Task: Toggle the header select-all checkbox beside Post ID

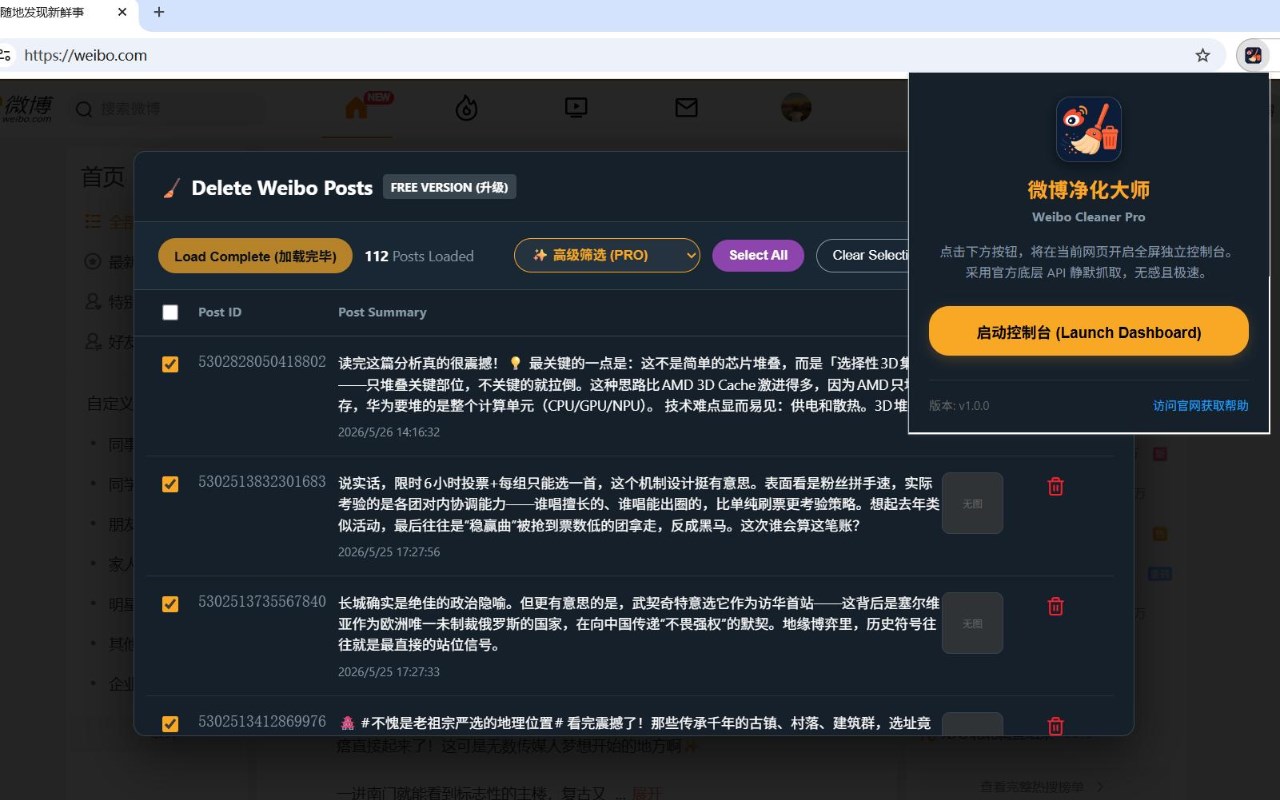Action: pos(170,312)
